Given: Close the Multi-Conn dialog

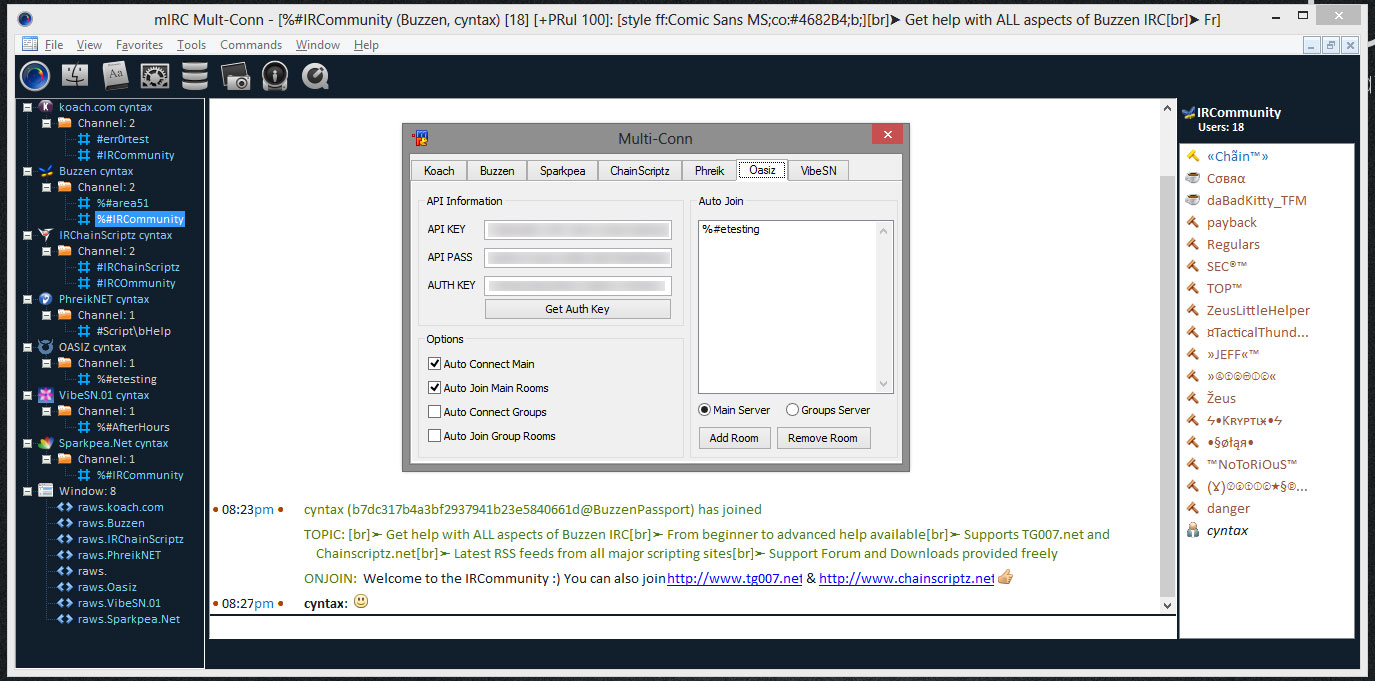Looking at the screenshot, I should 887,135.
